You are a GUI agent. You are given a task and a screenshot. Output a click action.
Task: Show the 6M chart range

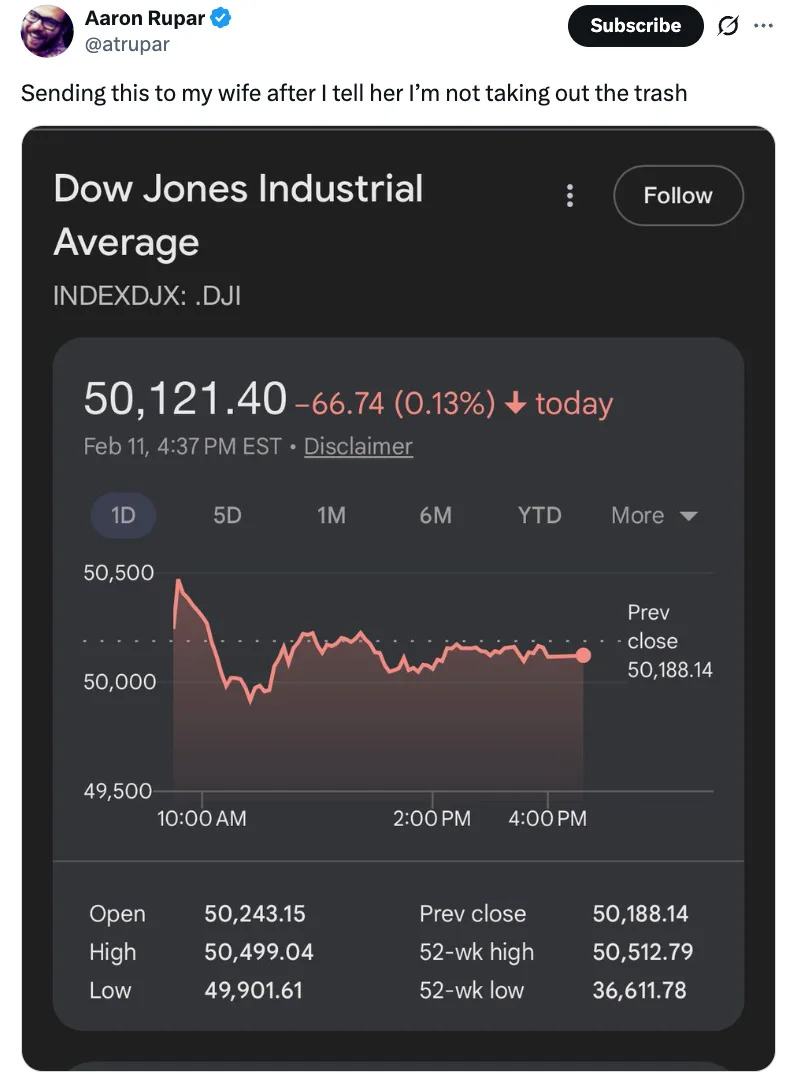[435, 515]
